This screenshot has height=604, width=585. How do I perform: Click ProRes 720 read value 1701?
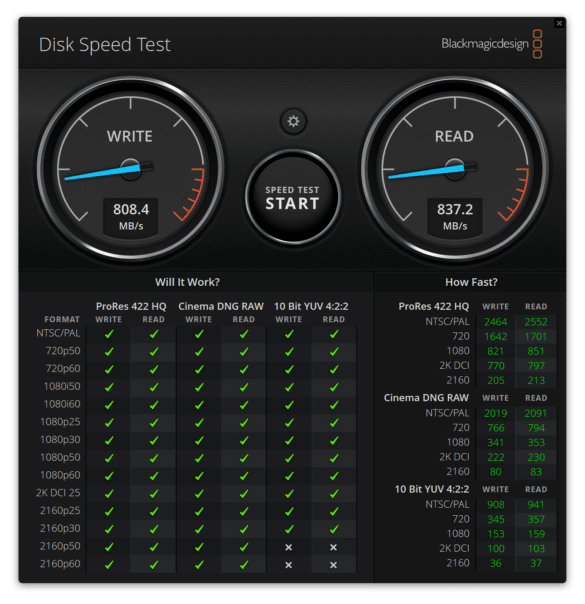(536, 336)
